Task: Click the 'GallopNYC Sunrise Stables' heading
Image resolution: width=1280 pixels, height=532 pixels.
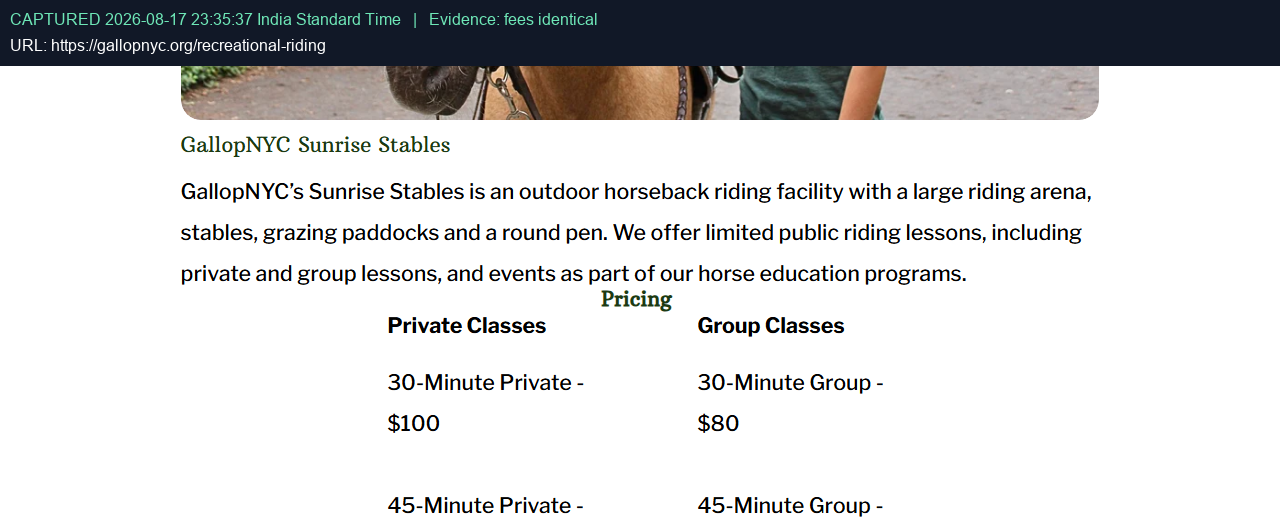Action: coord(315,145)
